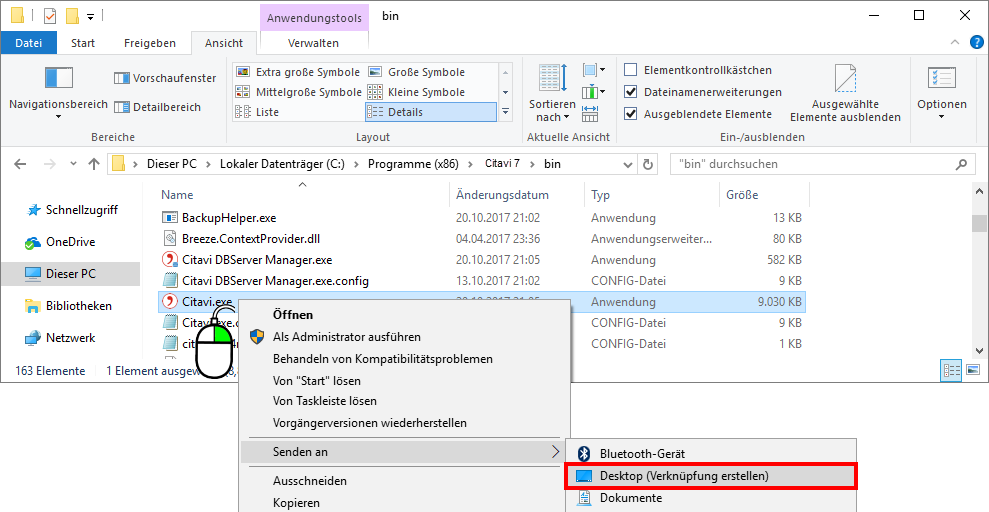Select the Ansicht ribbon tab
989x512 pixels.
(x=224, y=43)
